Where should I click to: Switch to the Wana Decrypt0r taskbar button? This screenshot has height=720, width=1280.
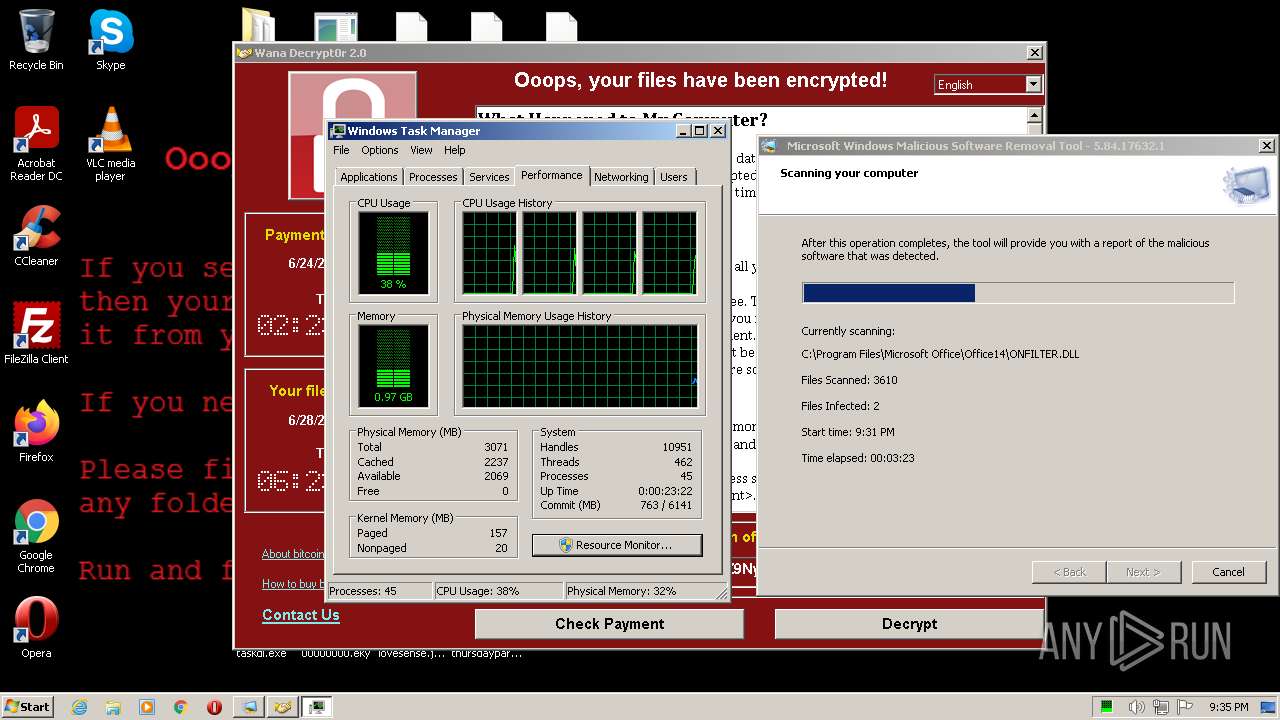coord(283,707)
